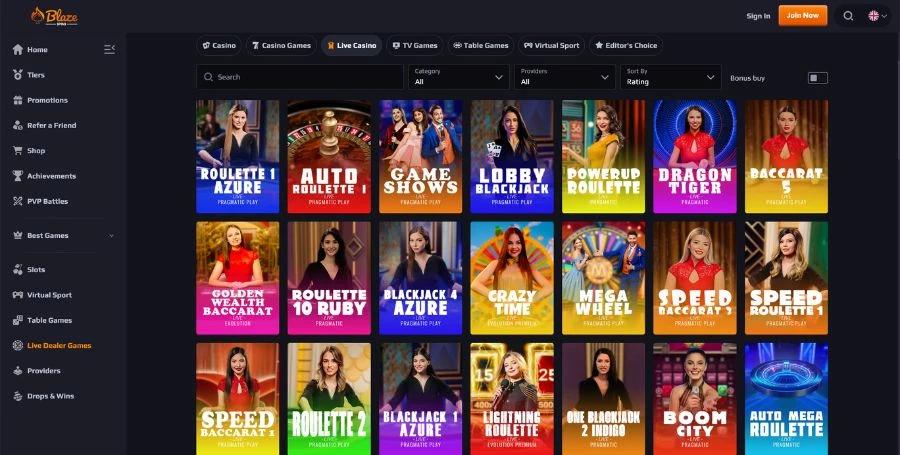Click the Virtual Sport sidebar icon
The width and height of the screenshot is (900, 455).
pyautogui.click(x=18, y=295)
